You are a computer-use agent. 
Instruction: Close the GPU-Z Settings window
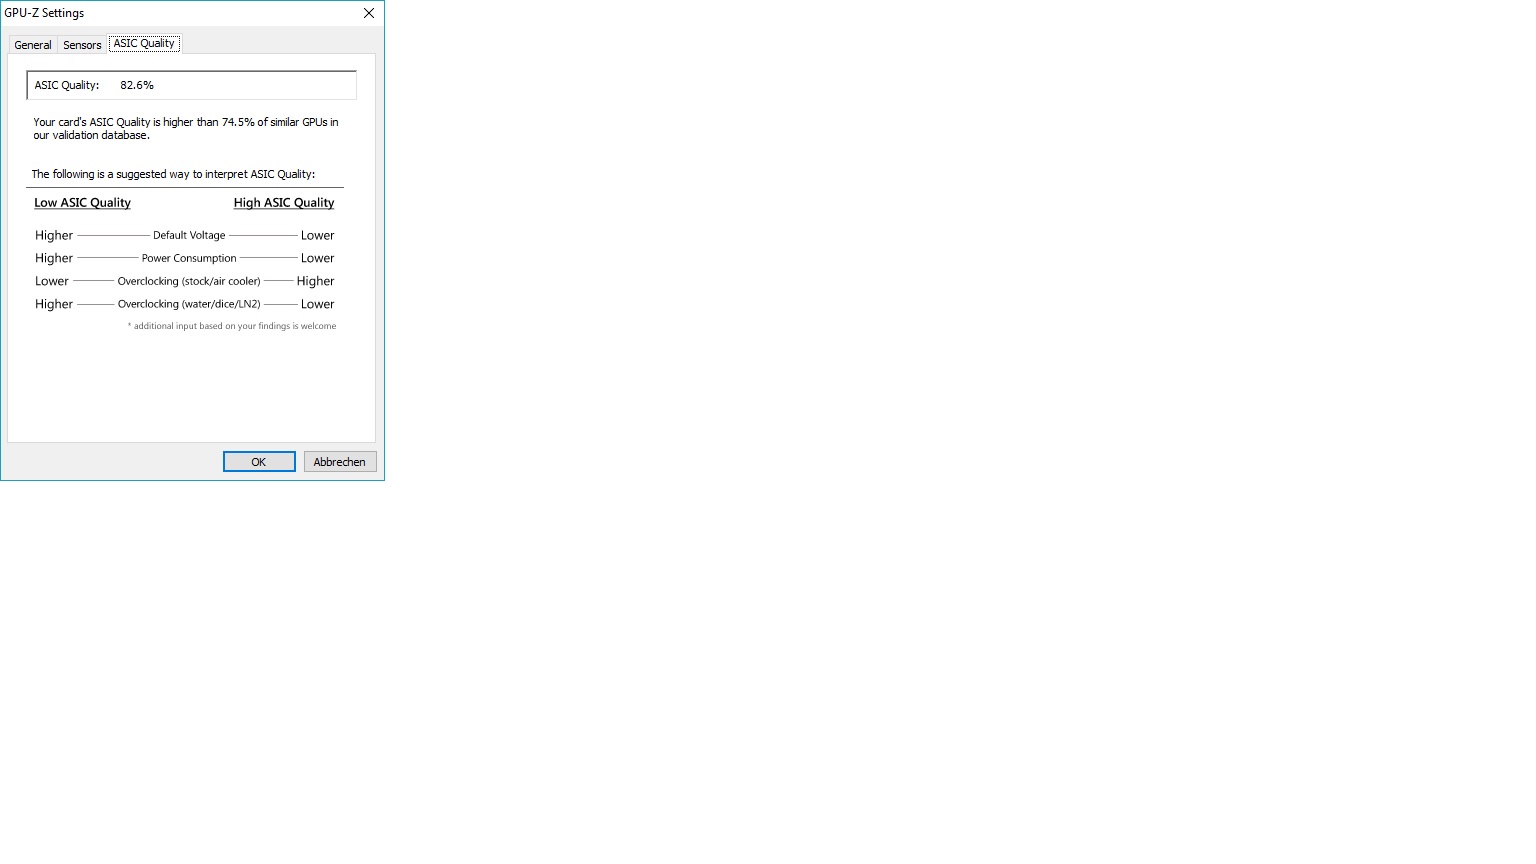[x=369, y=13]
